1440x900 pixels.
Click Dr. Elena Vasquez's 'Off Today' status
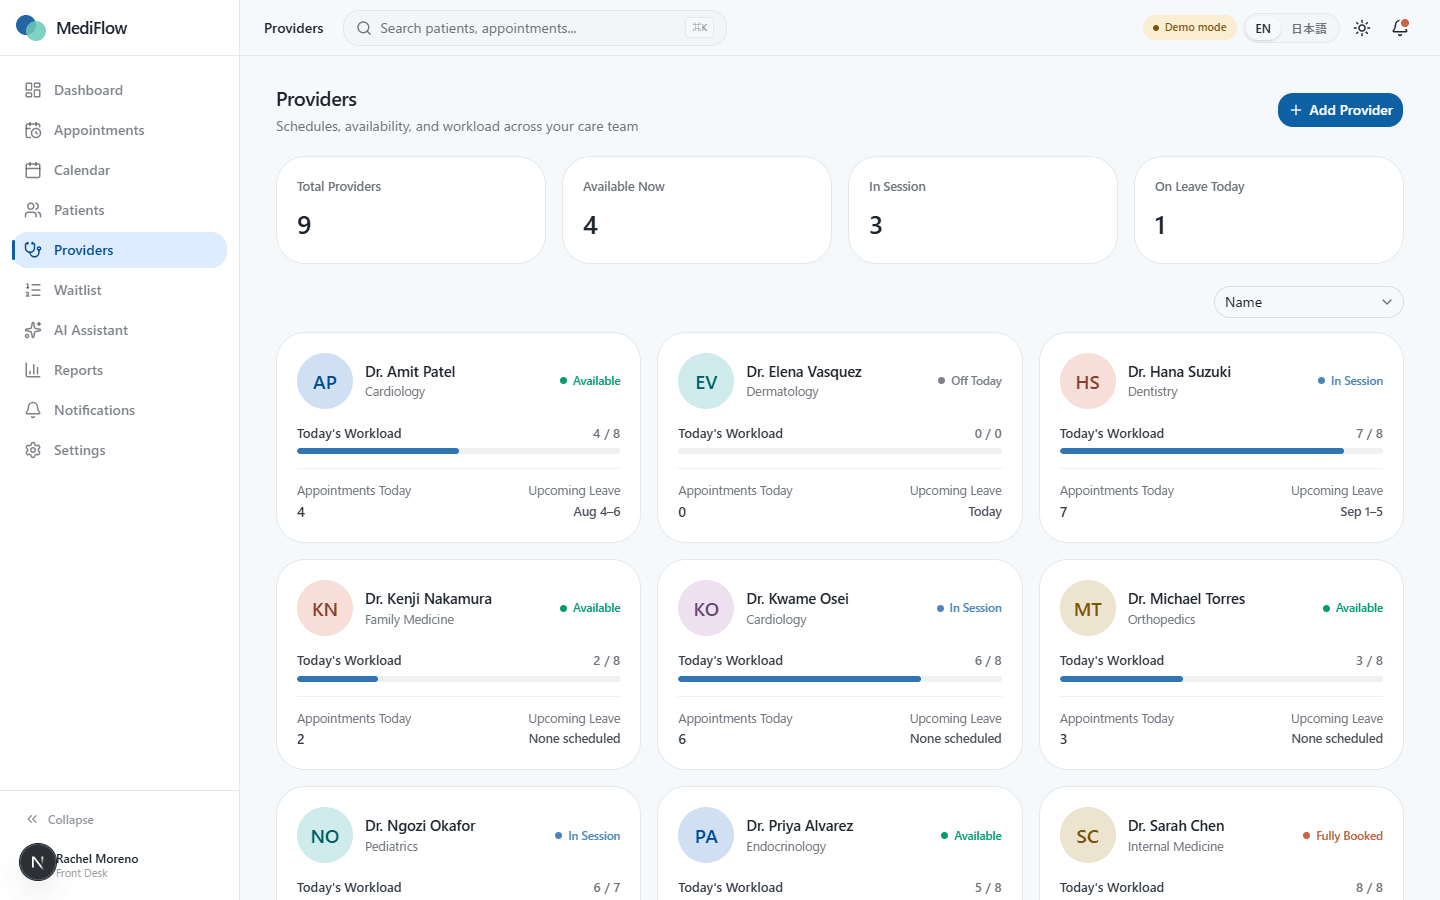(x=970, y=381)
